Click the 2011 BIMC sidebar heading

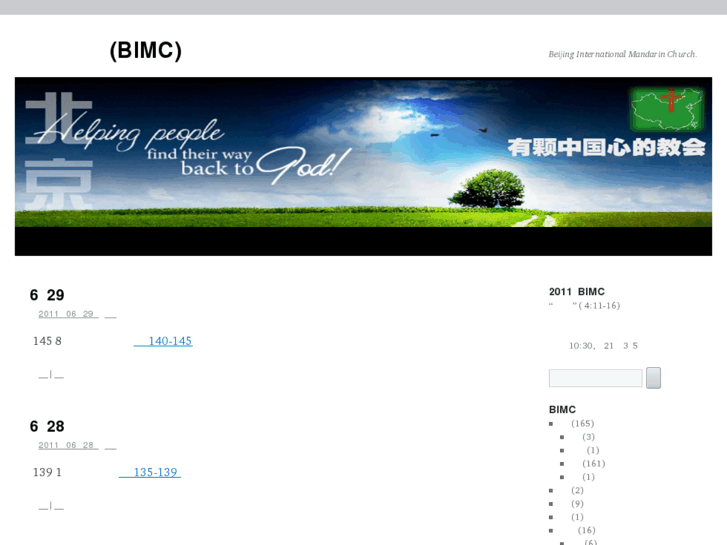point(577,292)
